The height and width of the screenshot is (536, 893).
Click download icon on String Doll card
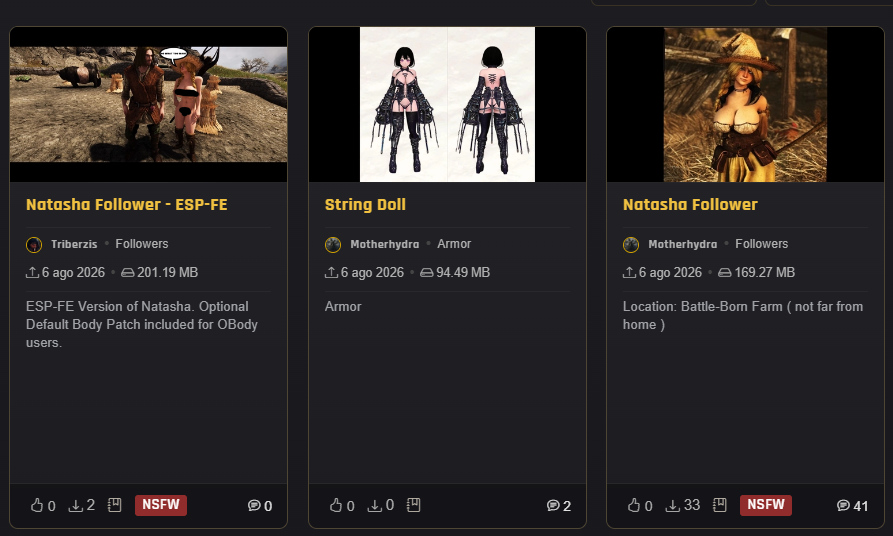[374, 505]
